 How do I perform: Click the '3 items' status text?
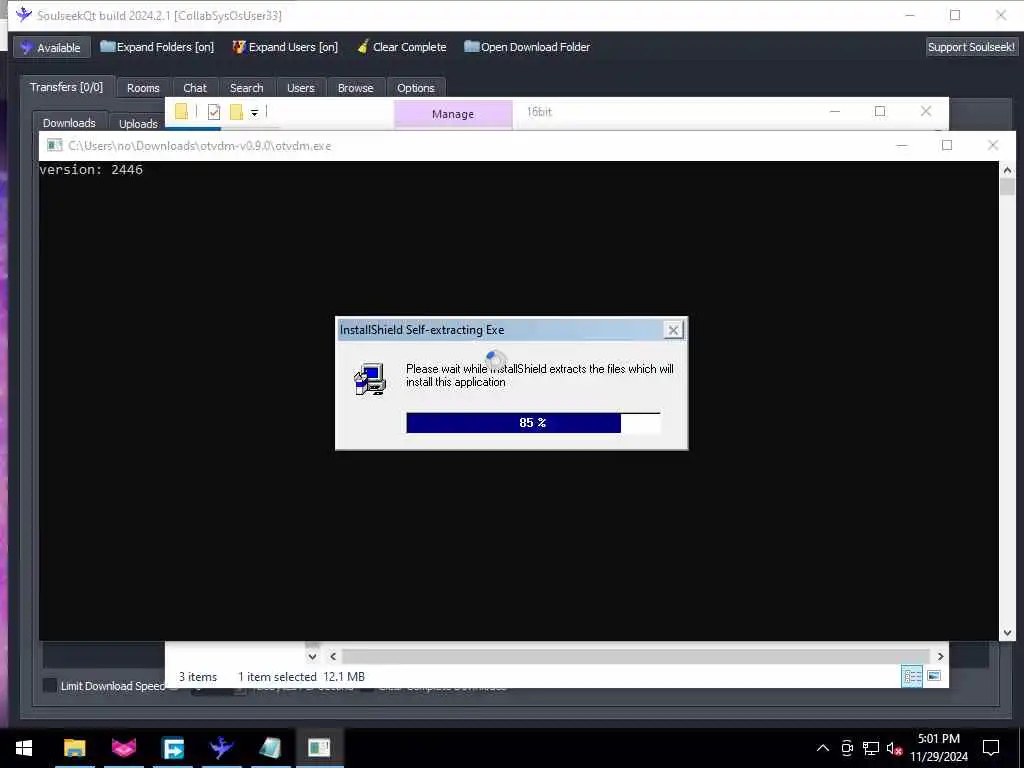tap(198, 677)
